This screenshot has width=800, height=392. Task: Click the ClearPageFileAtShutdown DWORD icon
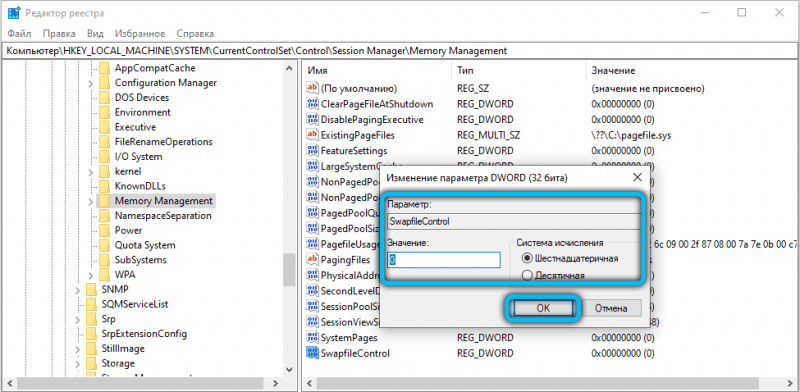point(312,104)
